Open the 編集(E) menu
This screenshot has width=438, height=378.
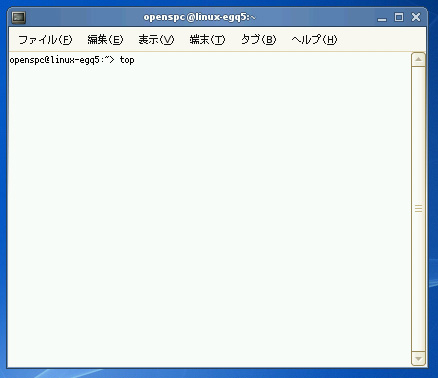[105, 40]
